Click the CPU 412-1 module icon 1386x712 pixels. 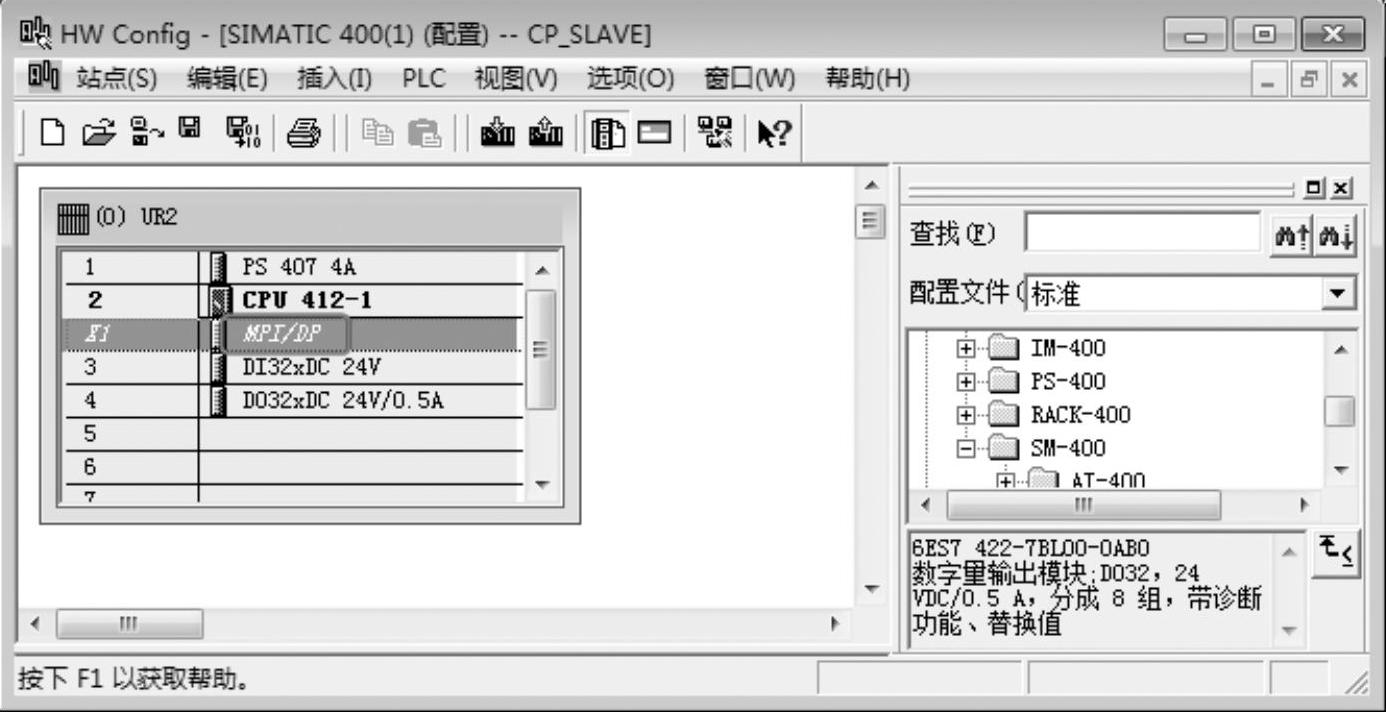point(220,300)
